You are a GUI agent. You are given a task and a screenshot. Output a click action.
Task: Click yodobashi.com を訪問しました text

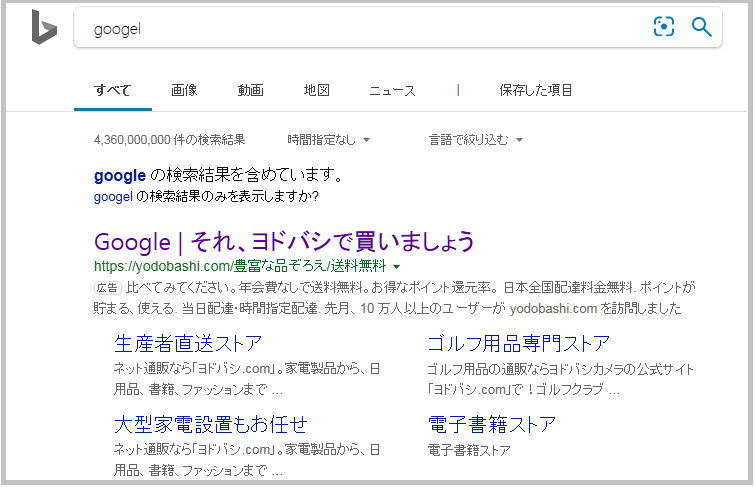tap(596, 308)
